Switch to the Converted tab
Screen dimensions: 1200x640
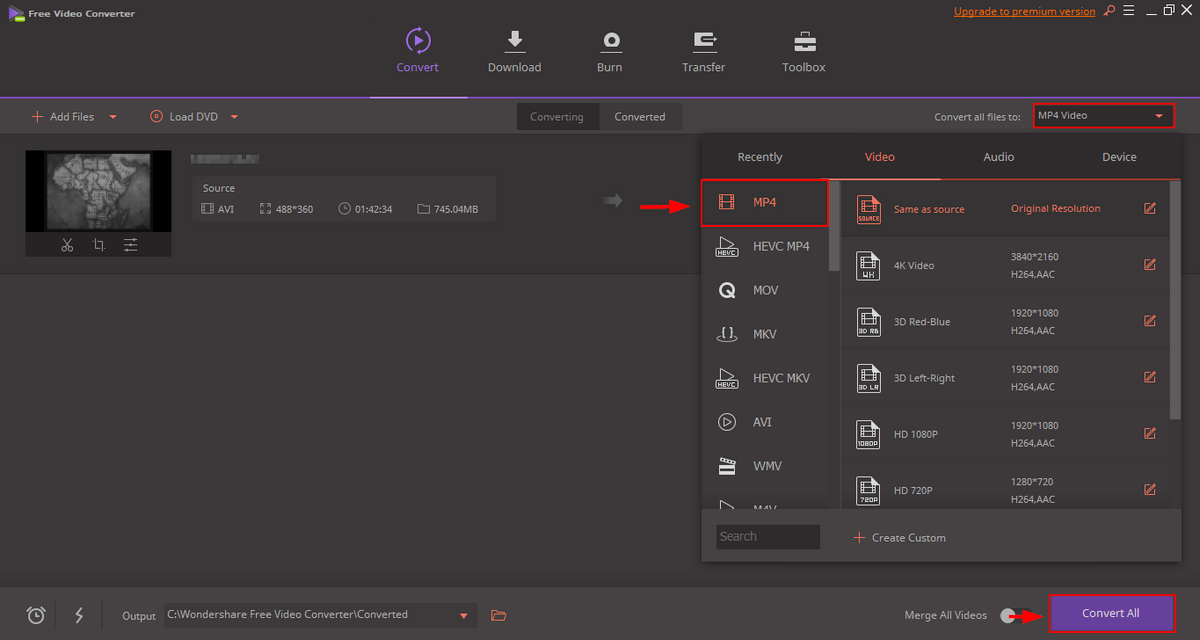coord(639,117)
